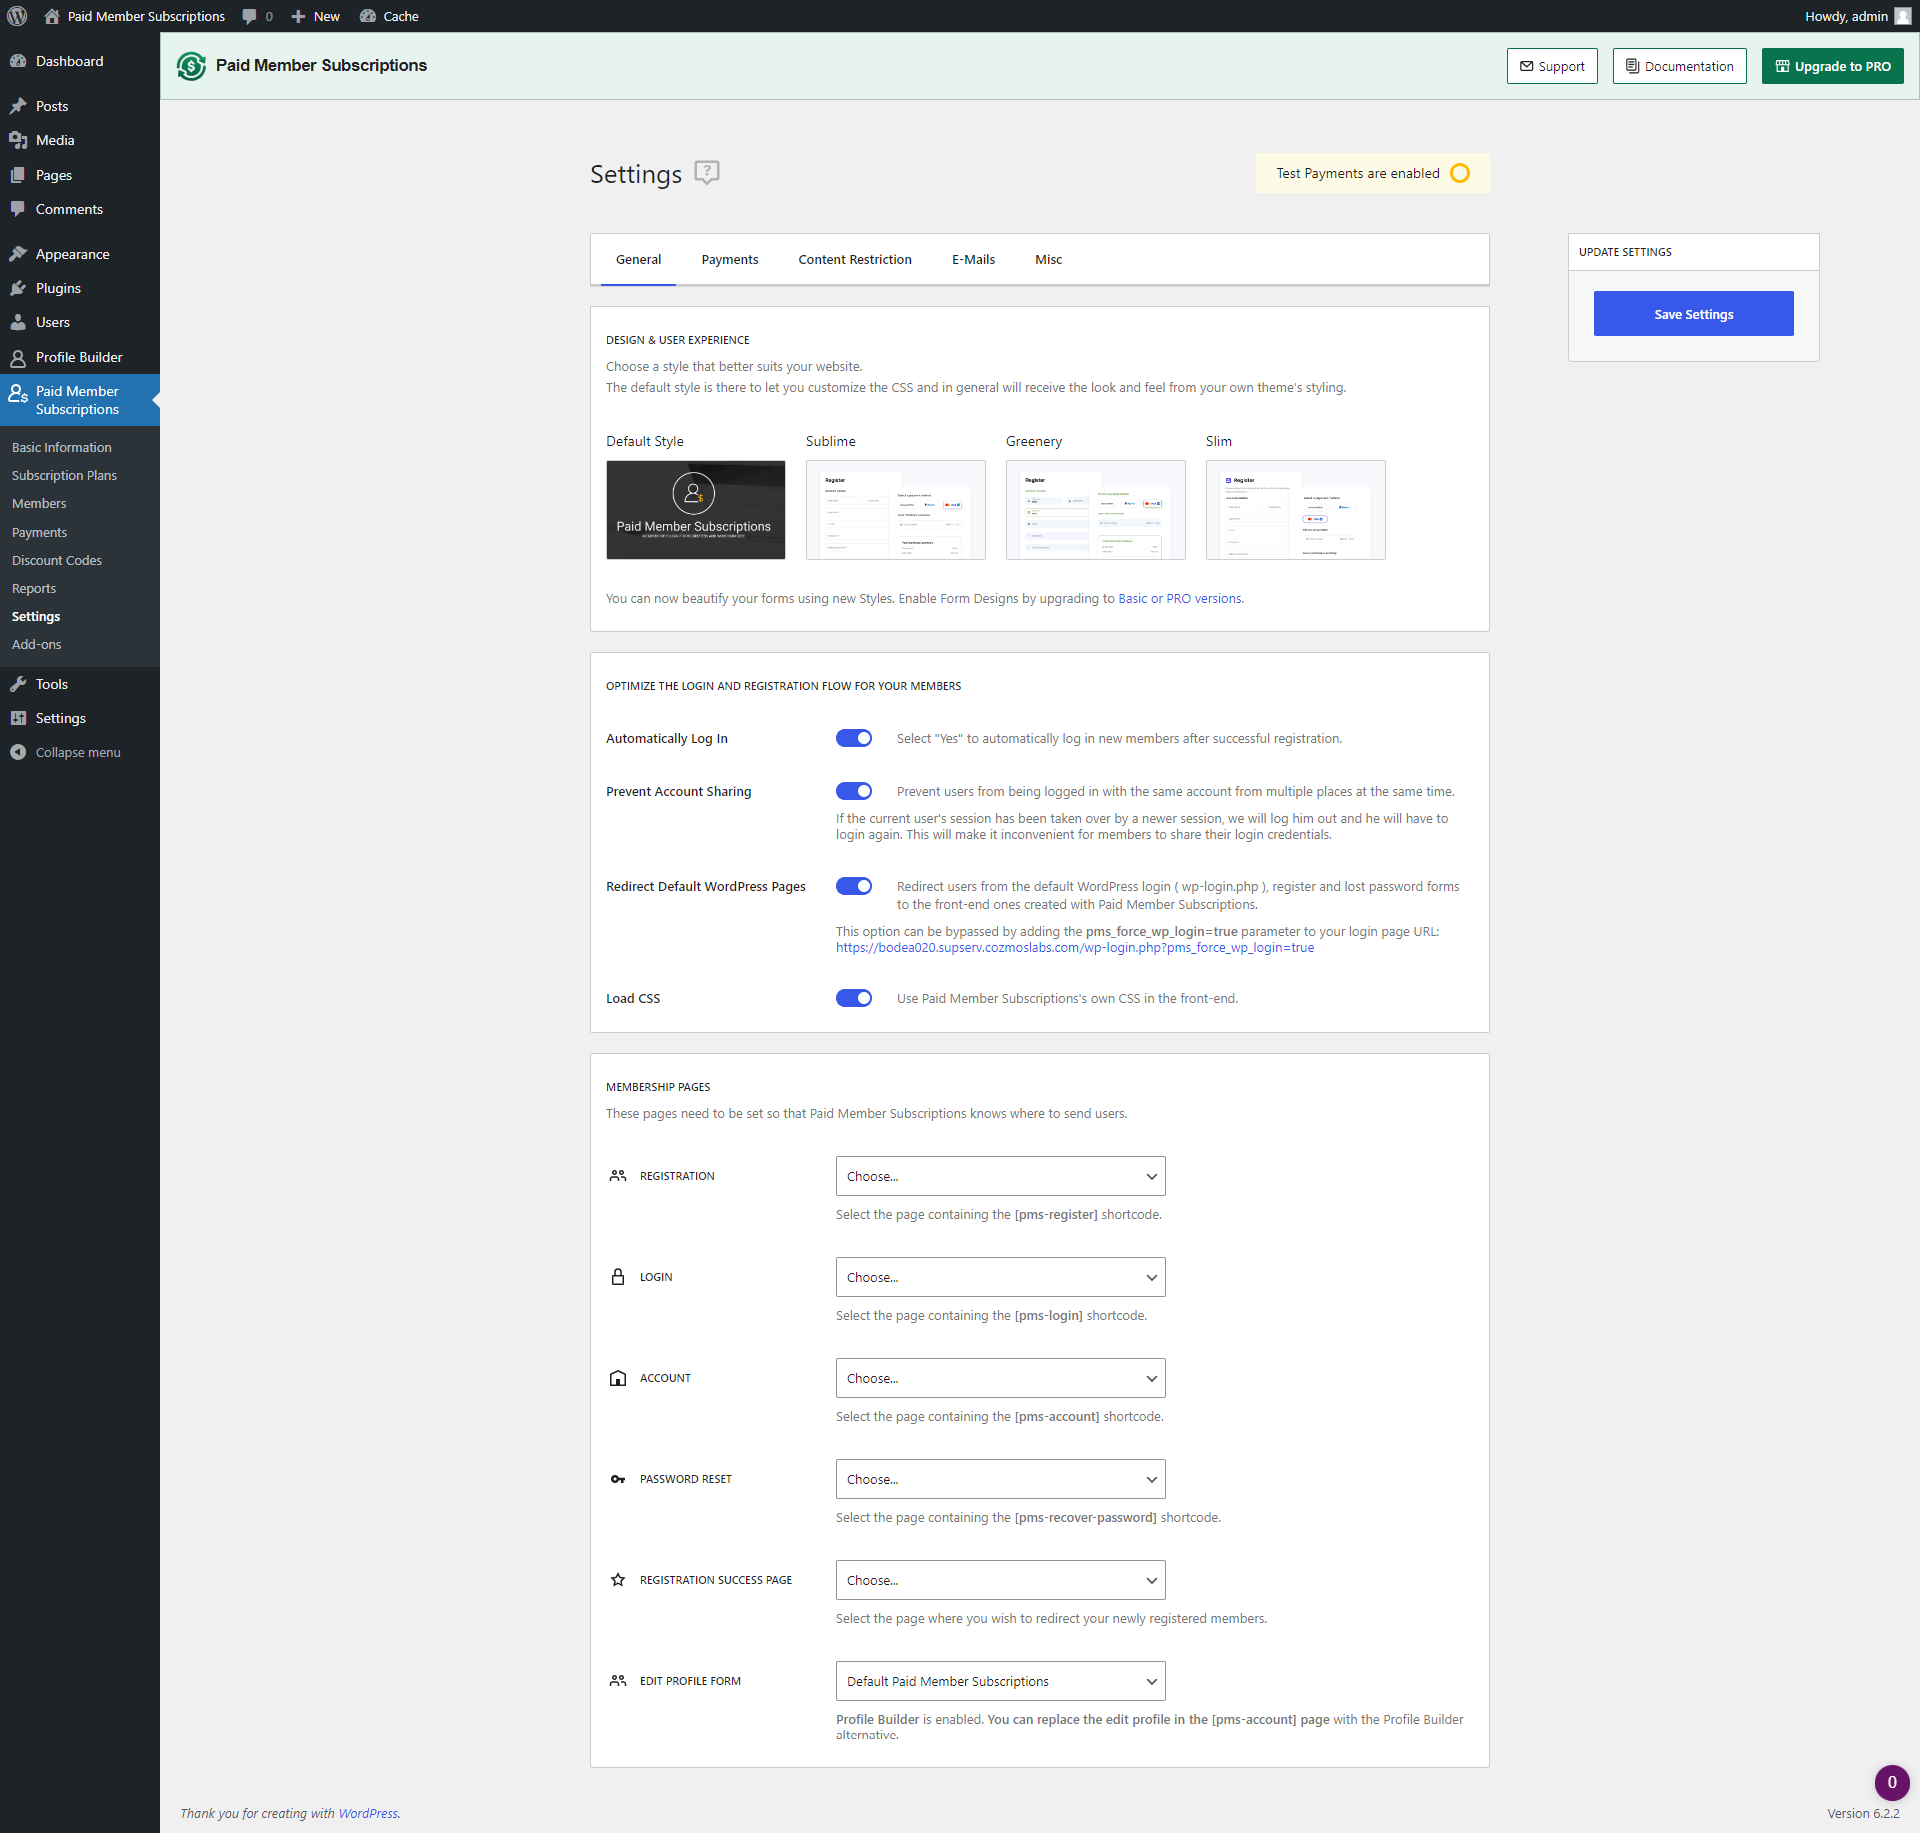Open Appearance brush icon menu
This screenshot has width=1920, height=1835.
pos(18,254)
